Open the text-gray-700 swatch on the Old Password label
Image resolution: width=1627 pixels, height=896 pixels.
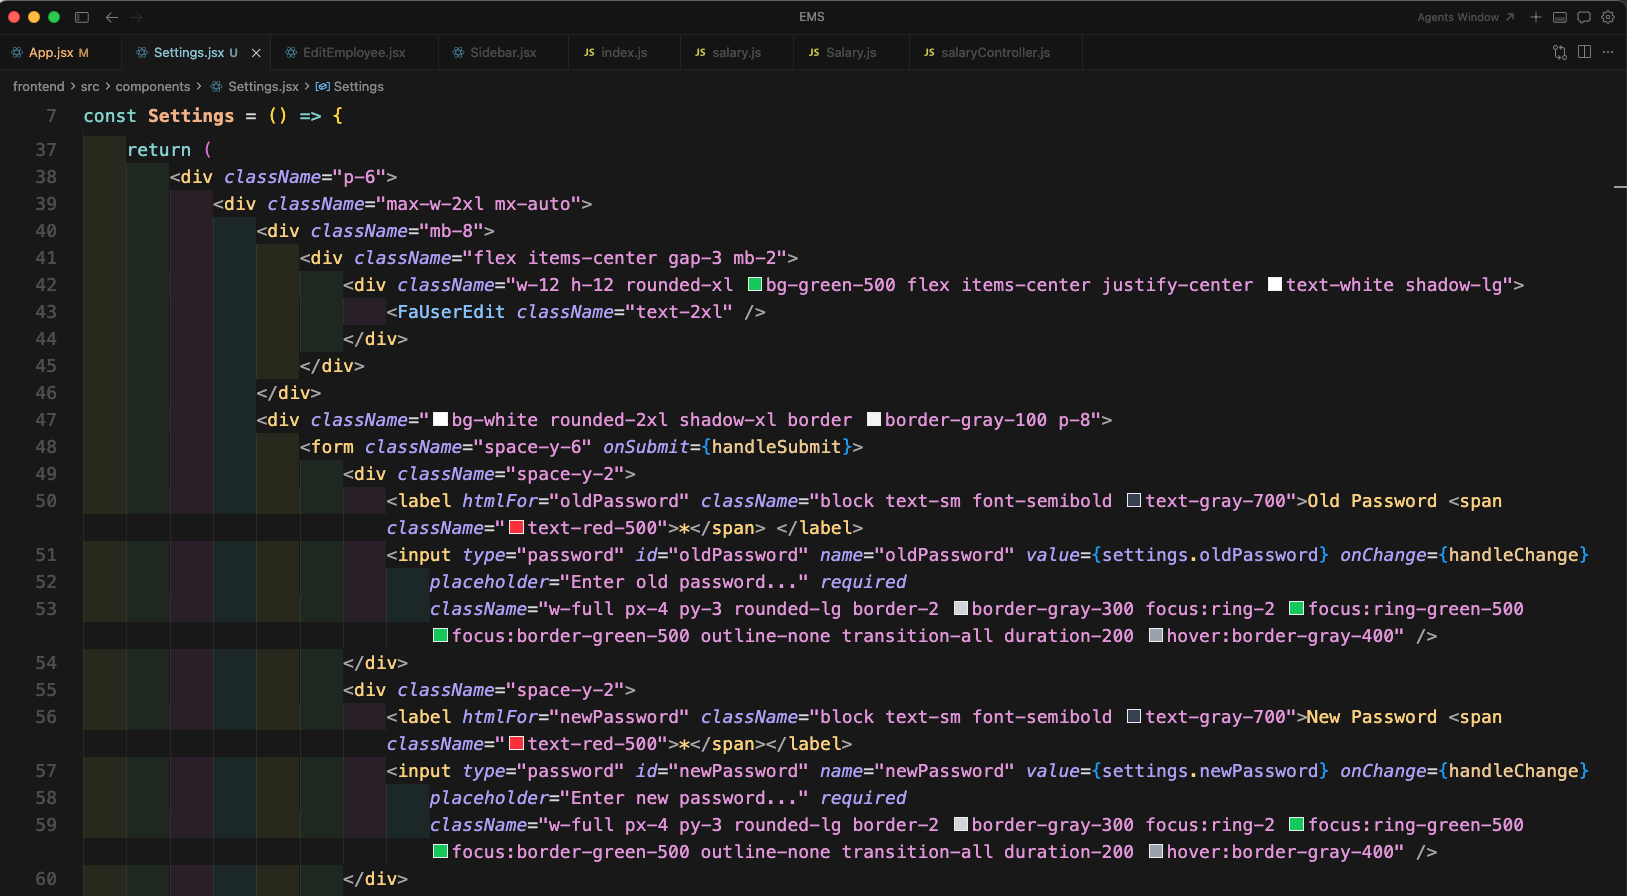1134,501
